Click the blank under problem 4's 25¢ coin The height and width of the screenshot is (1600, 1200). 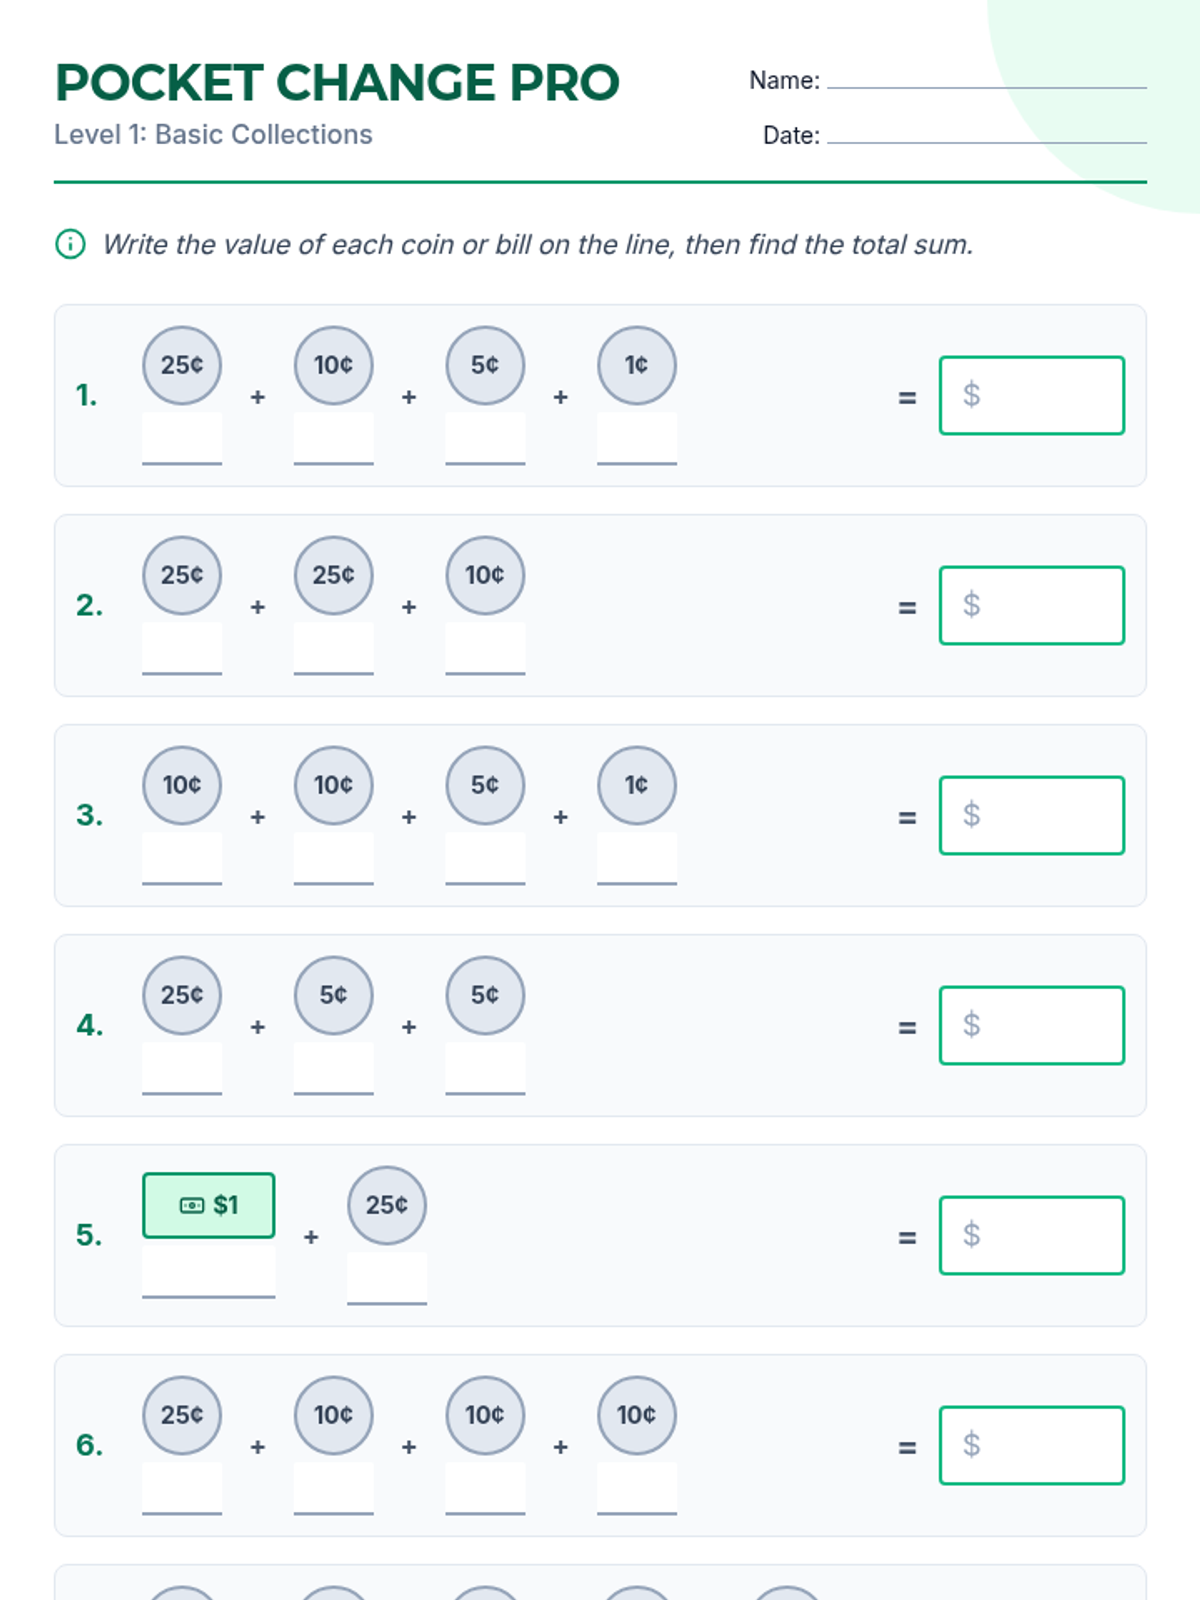182,1070
